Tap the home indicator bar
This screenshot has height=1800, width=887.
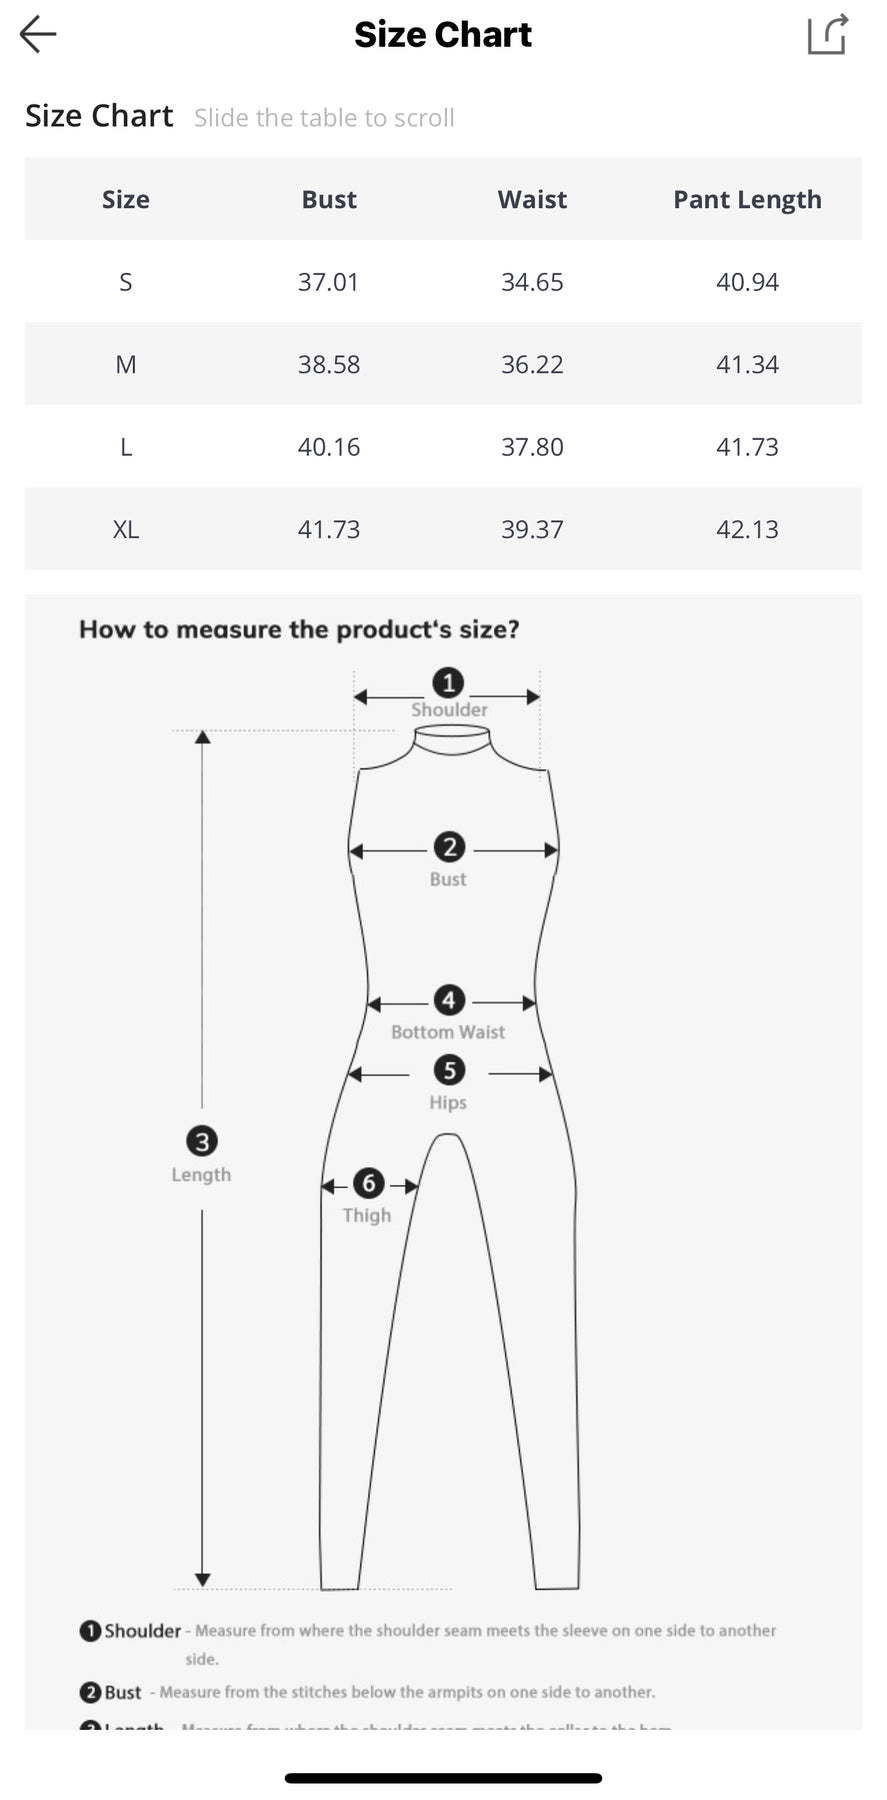pos(443,1778)
